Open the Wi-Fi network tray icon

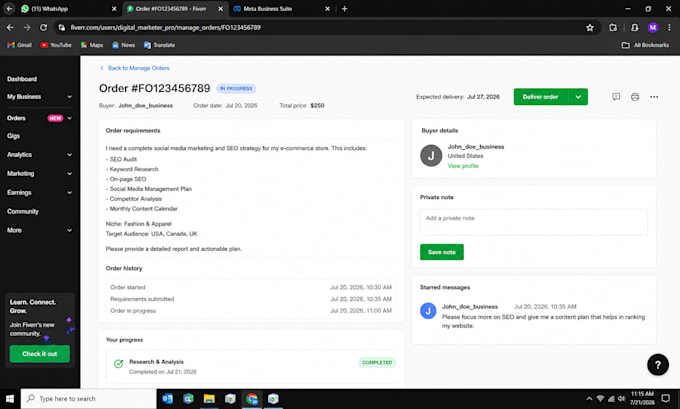point(600,399)
